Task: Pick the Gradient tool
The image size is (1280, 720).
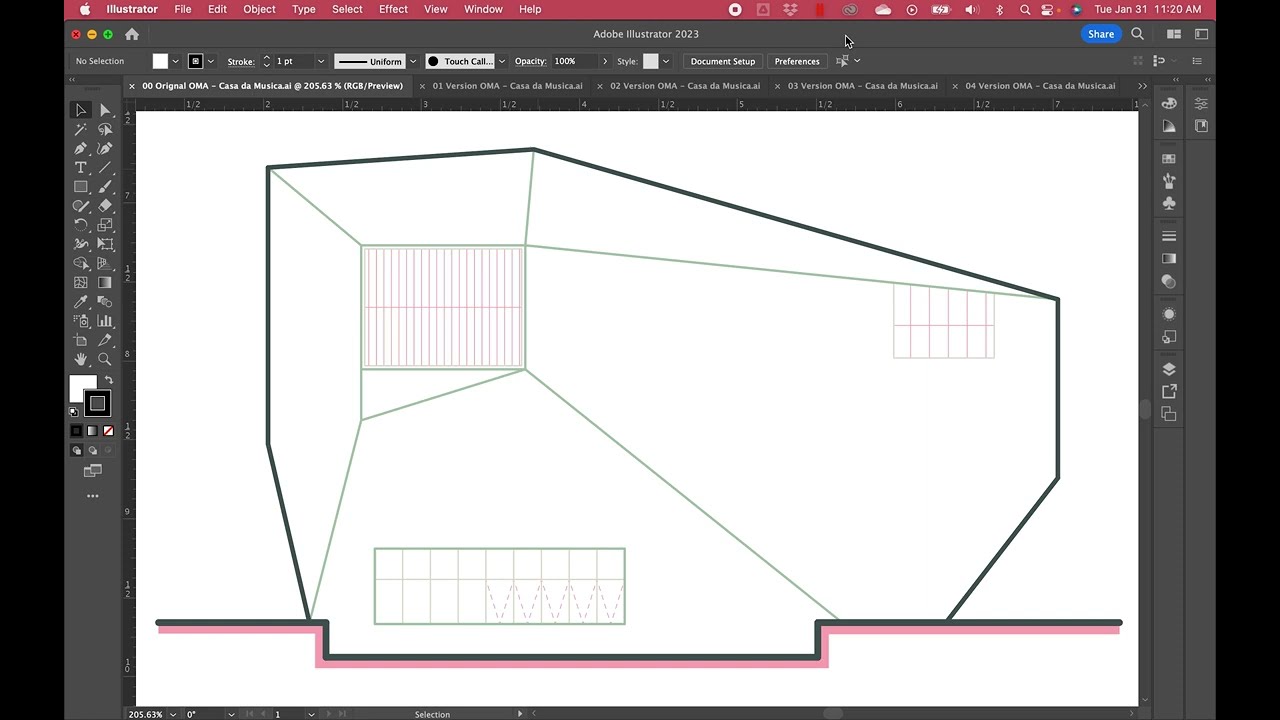Action: click(105, 283)
